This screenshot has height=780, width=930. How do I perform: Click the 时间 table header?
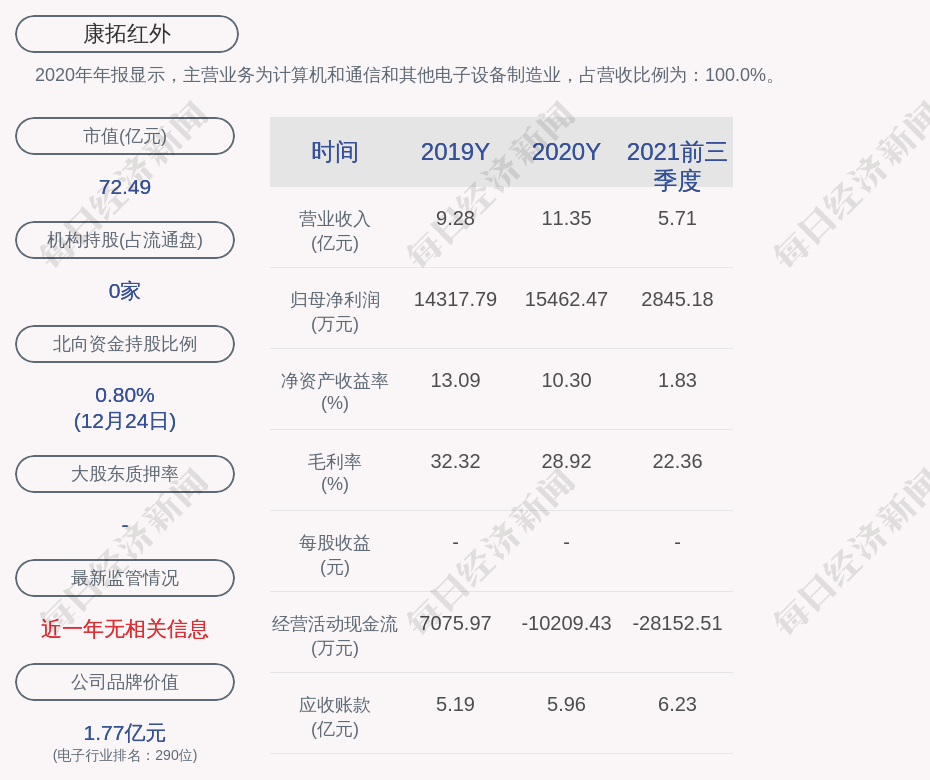click(x=335, y=152)
